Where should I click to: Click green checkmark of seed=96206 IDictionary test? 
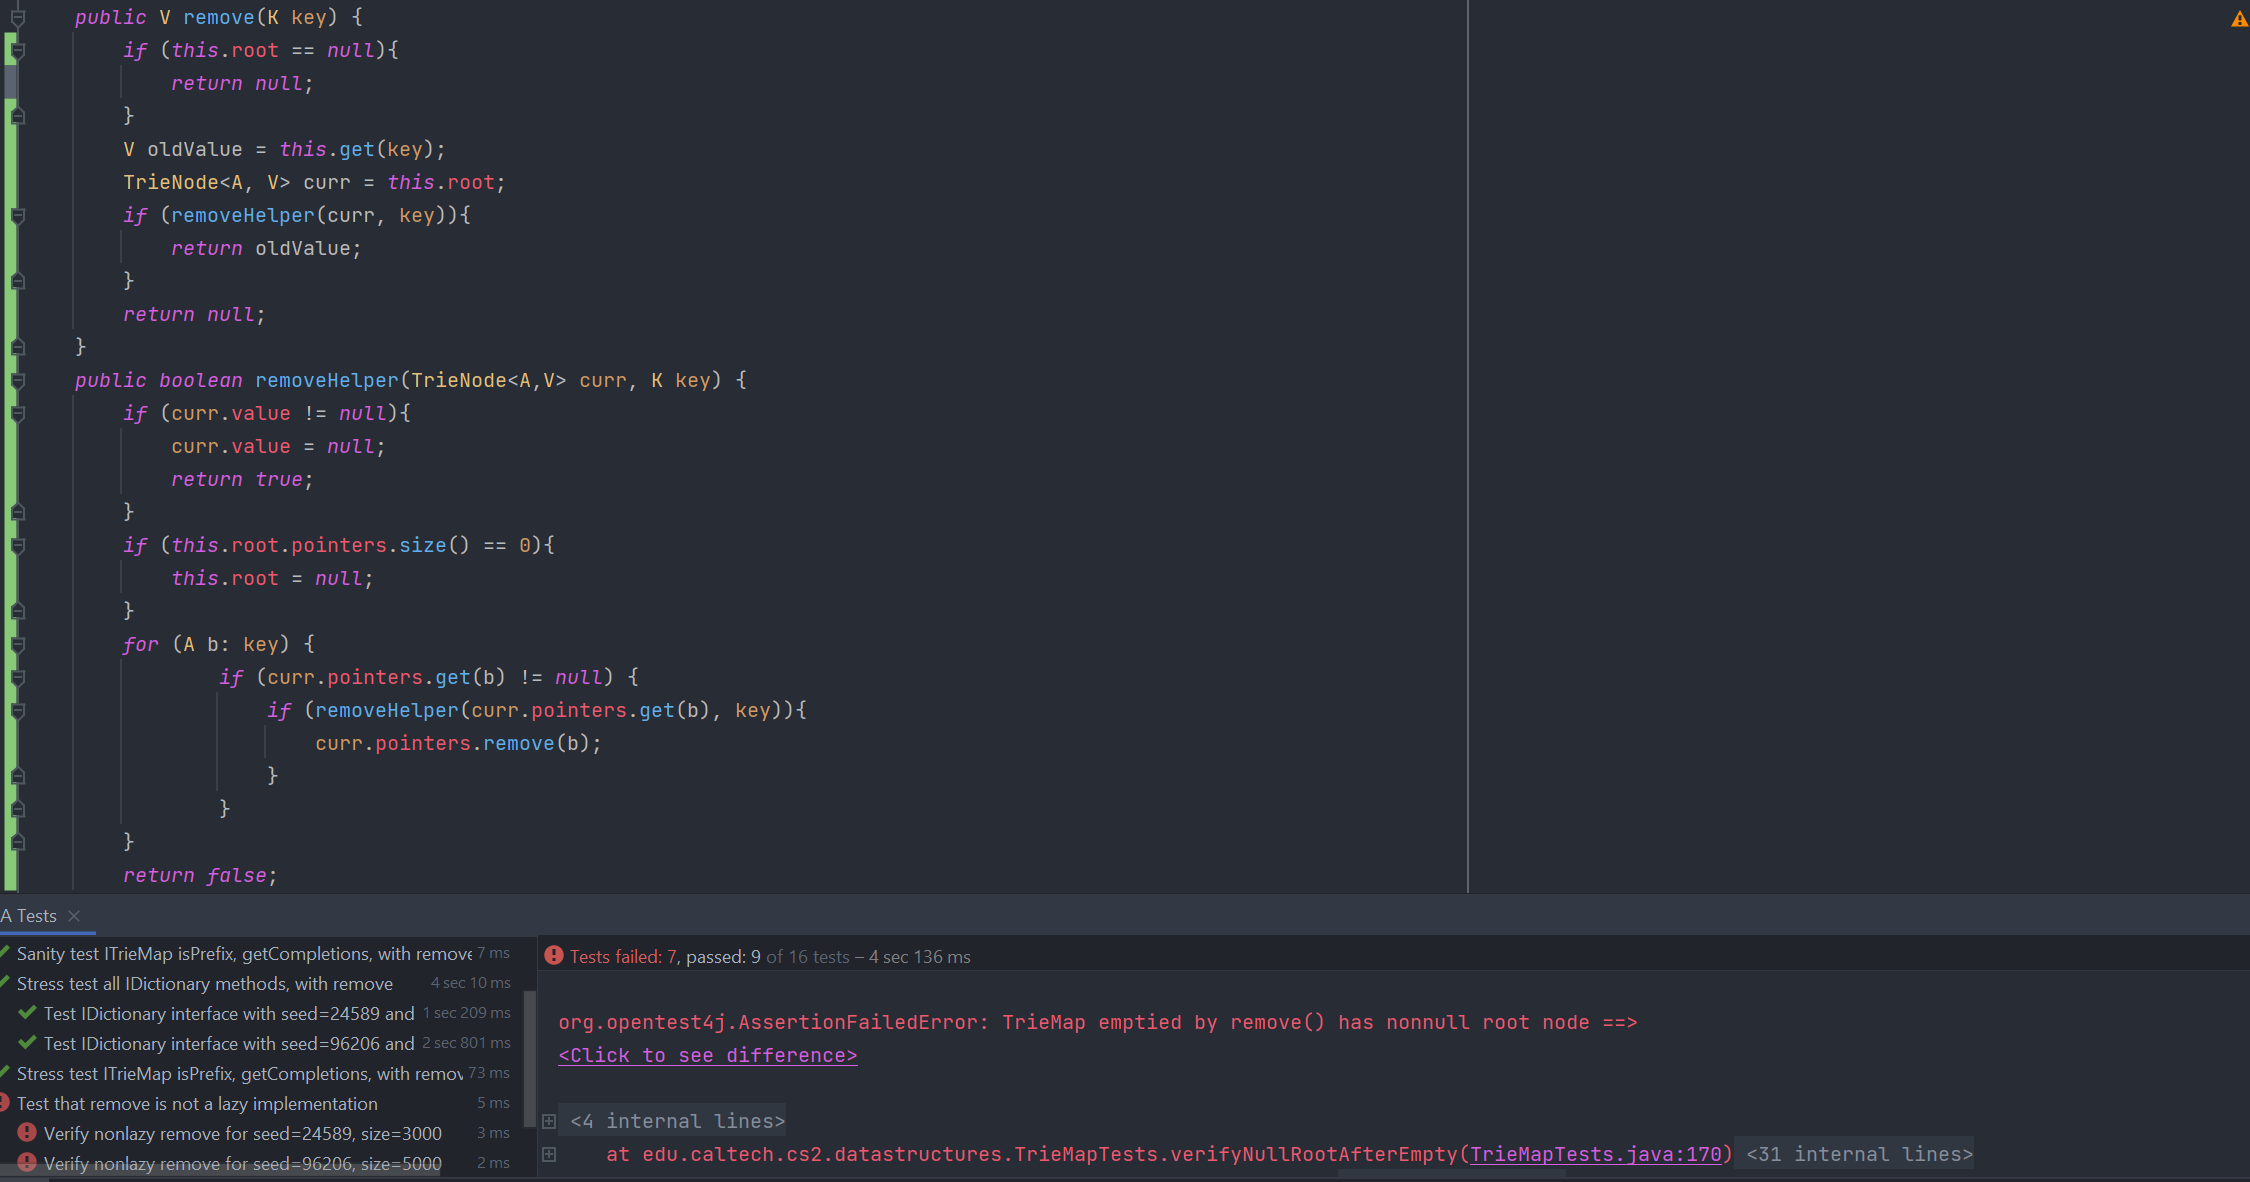click(27, 1043)
